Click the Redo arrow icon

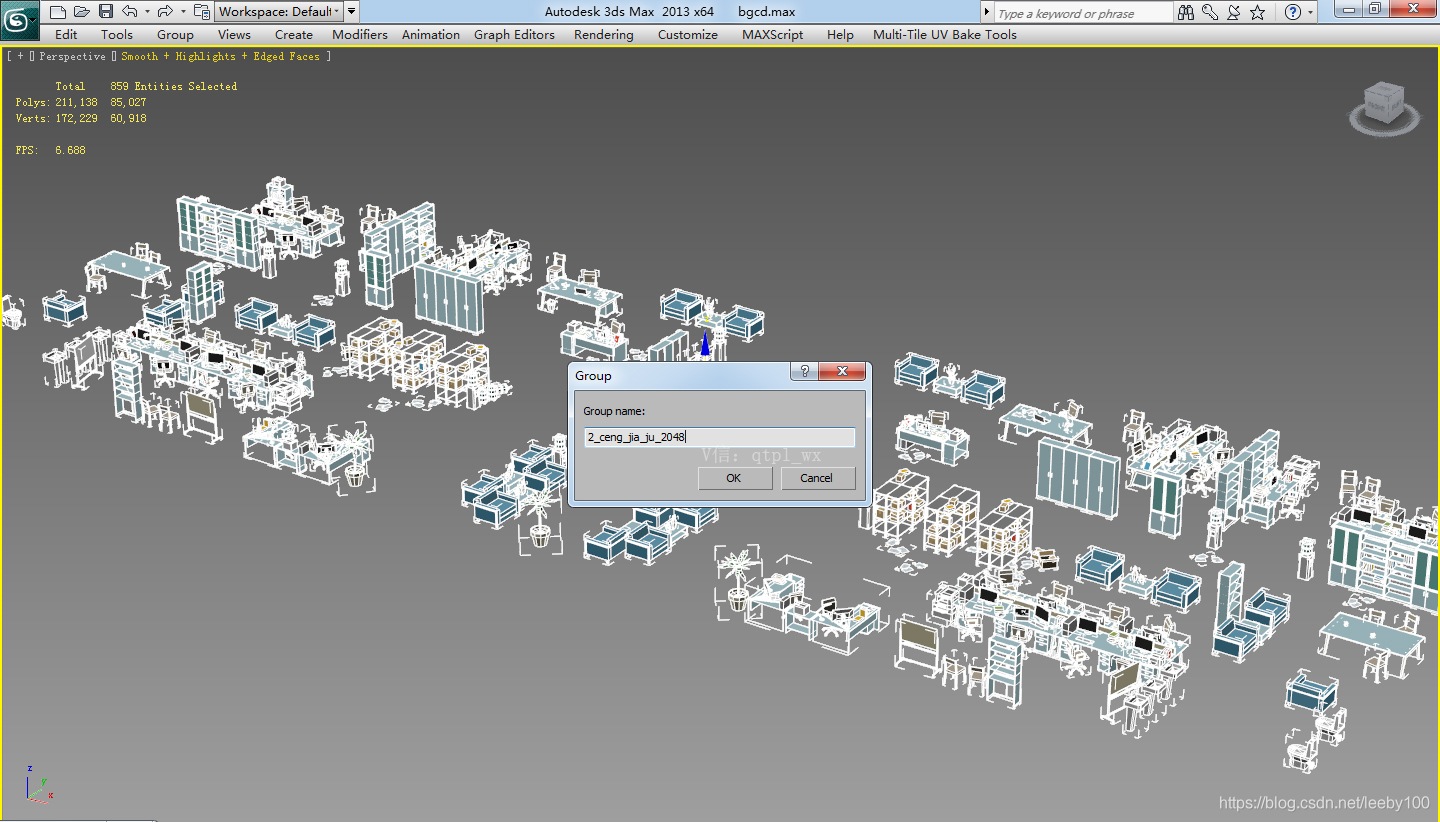pyautogui.click(x=165, y=12)
